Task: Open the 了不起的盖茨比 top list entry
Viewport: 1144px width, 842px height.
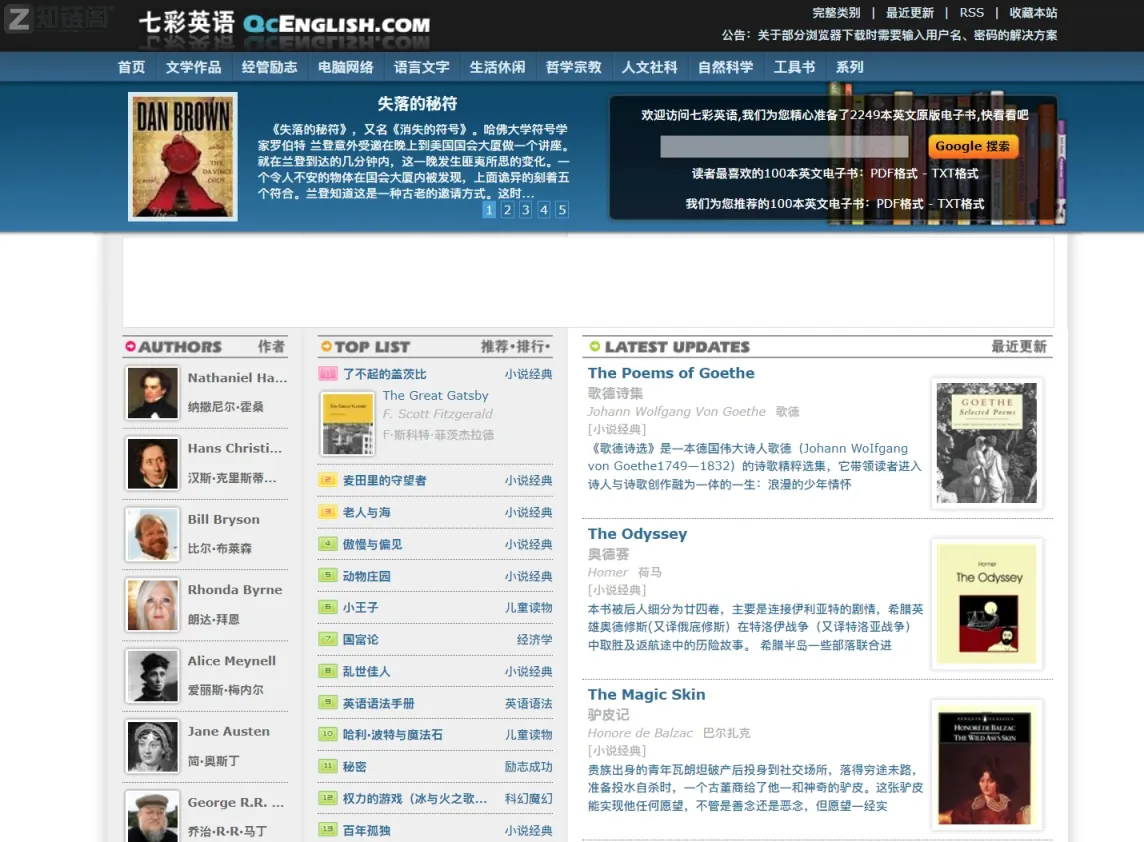Action: pos(384,374)
